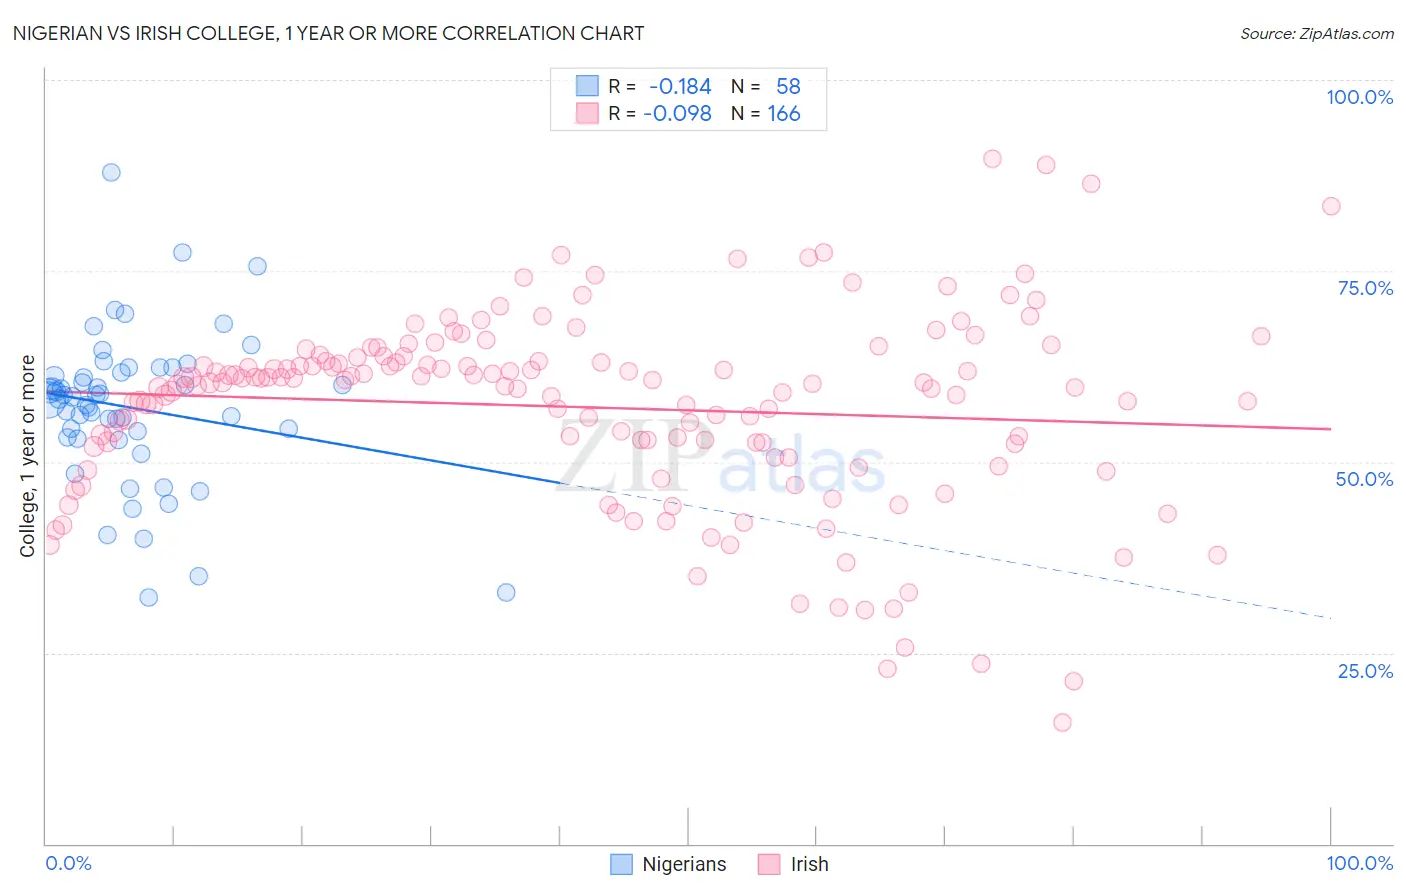Click the 25.0% y-axis label
This screenshot has width=1406, height=892.
1364,670
